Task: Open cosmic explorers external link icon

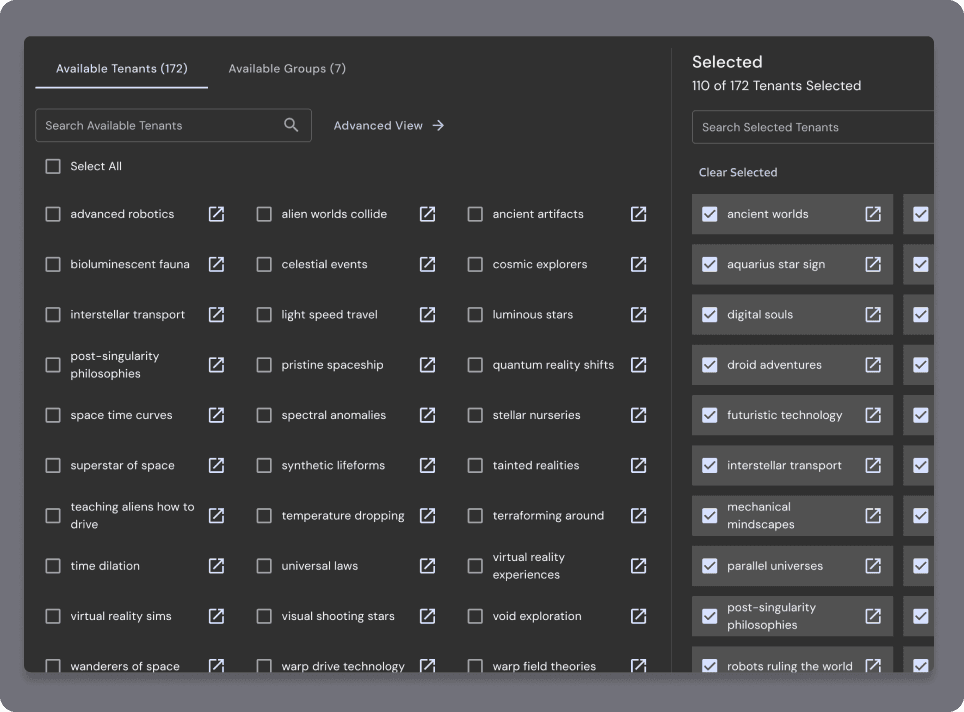Action: [x=639, y=264]
